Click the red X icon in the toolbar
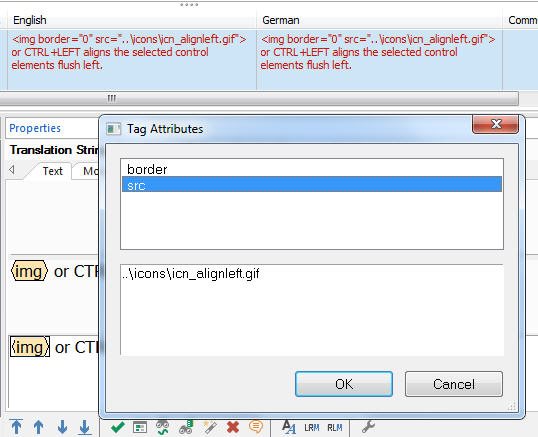538x437 pixels. click(x=233, y=427)
